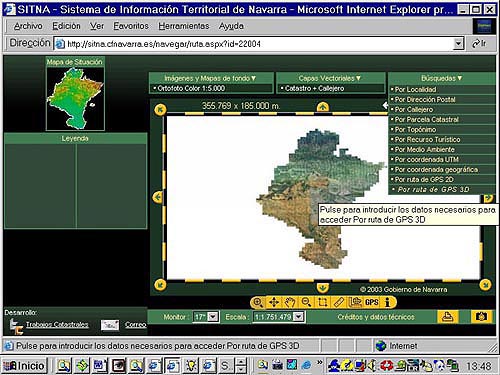The height and width of the screenshot is (375, 500).
Task: Click the Mapa de Situación thumbnail
Action: [75, 99]
